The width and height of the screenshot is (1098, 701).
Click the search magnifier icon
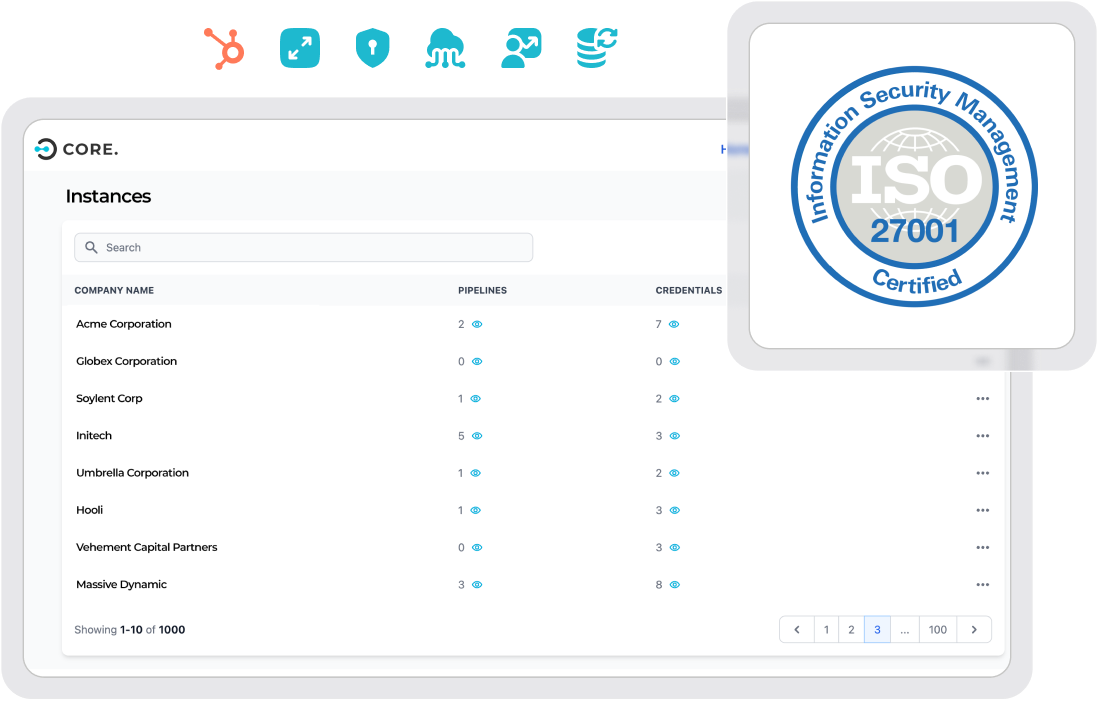tap(91, 247)
